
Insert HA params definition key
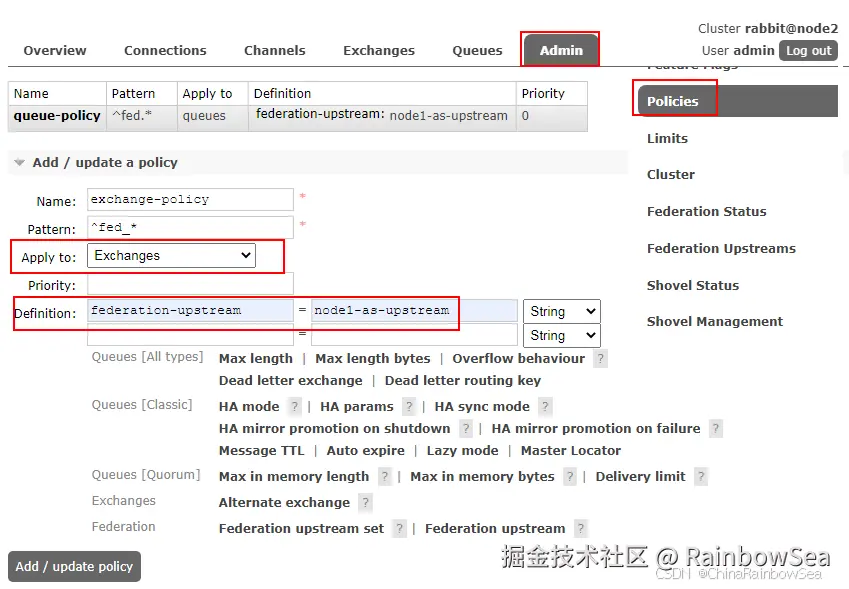pos(356,407)
